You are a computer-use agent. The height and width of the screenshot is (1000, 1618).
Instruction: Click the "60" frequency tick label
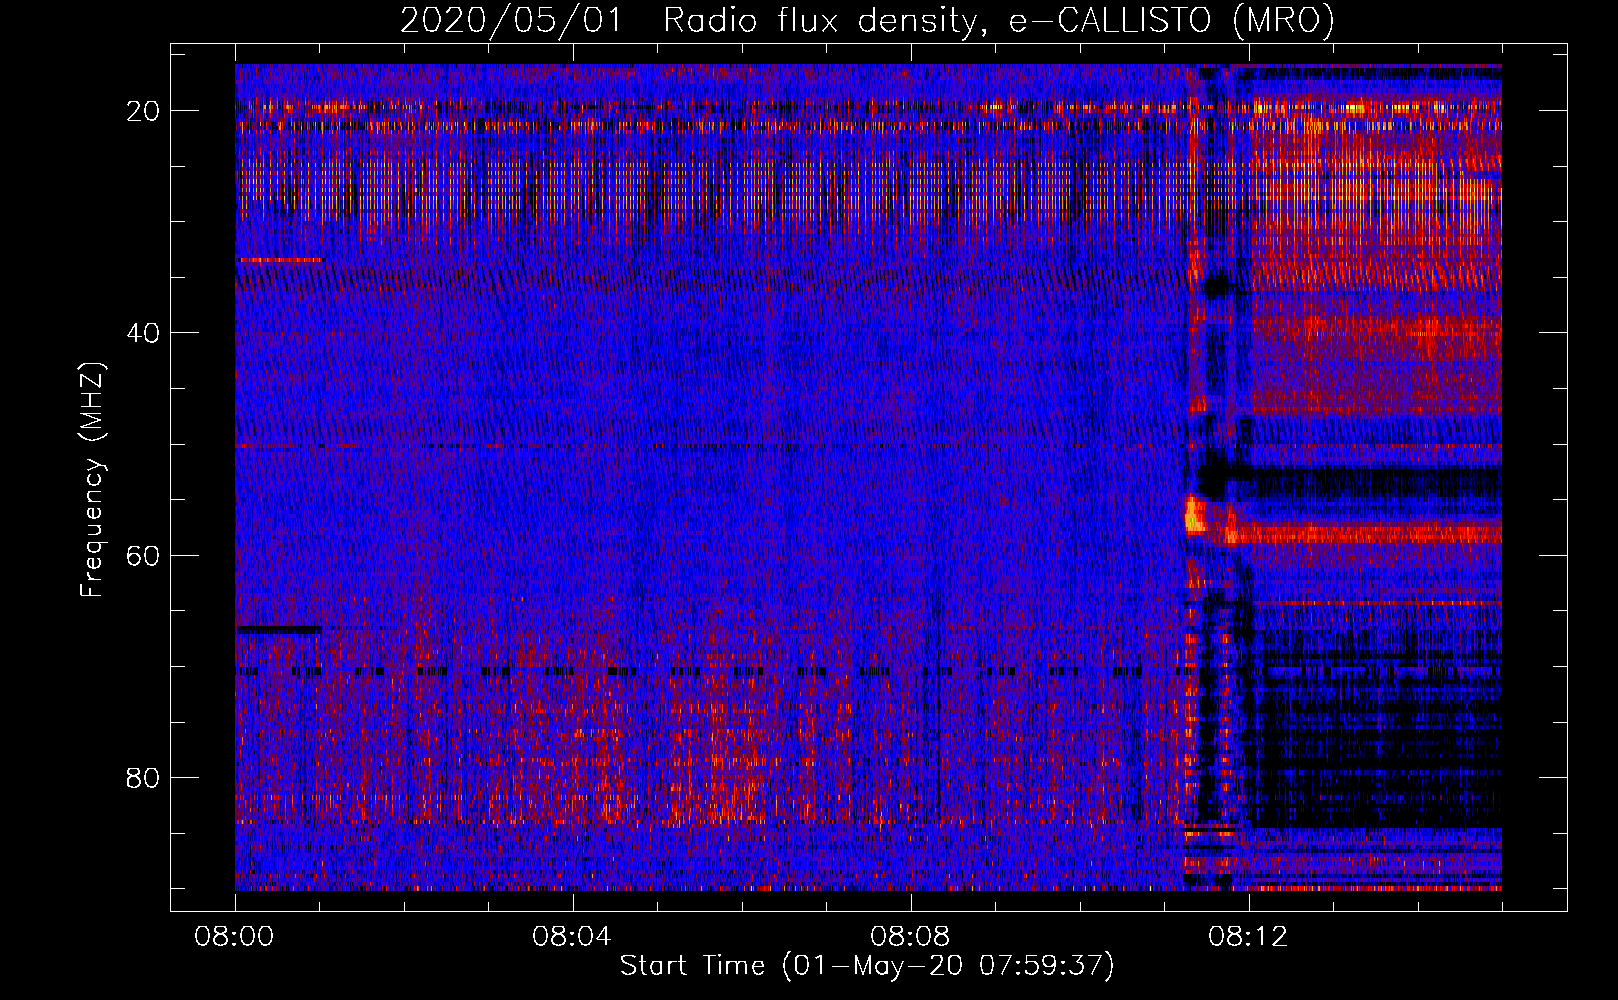pyautogui.click(x=144, y=555)
